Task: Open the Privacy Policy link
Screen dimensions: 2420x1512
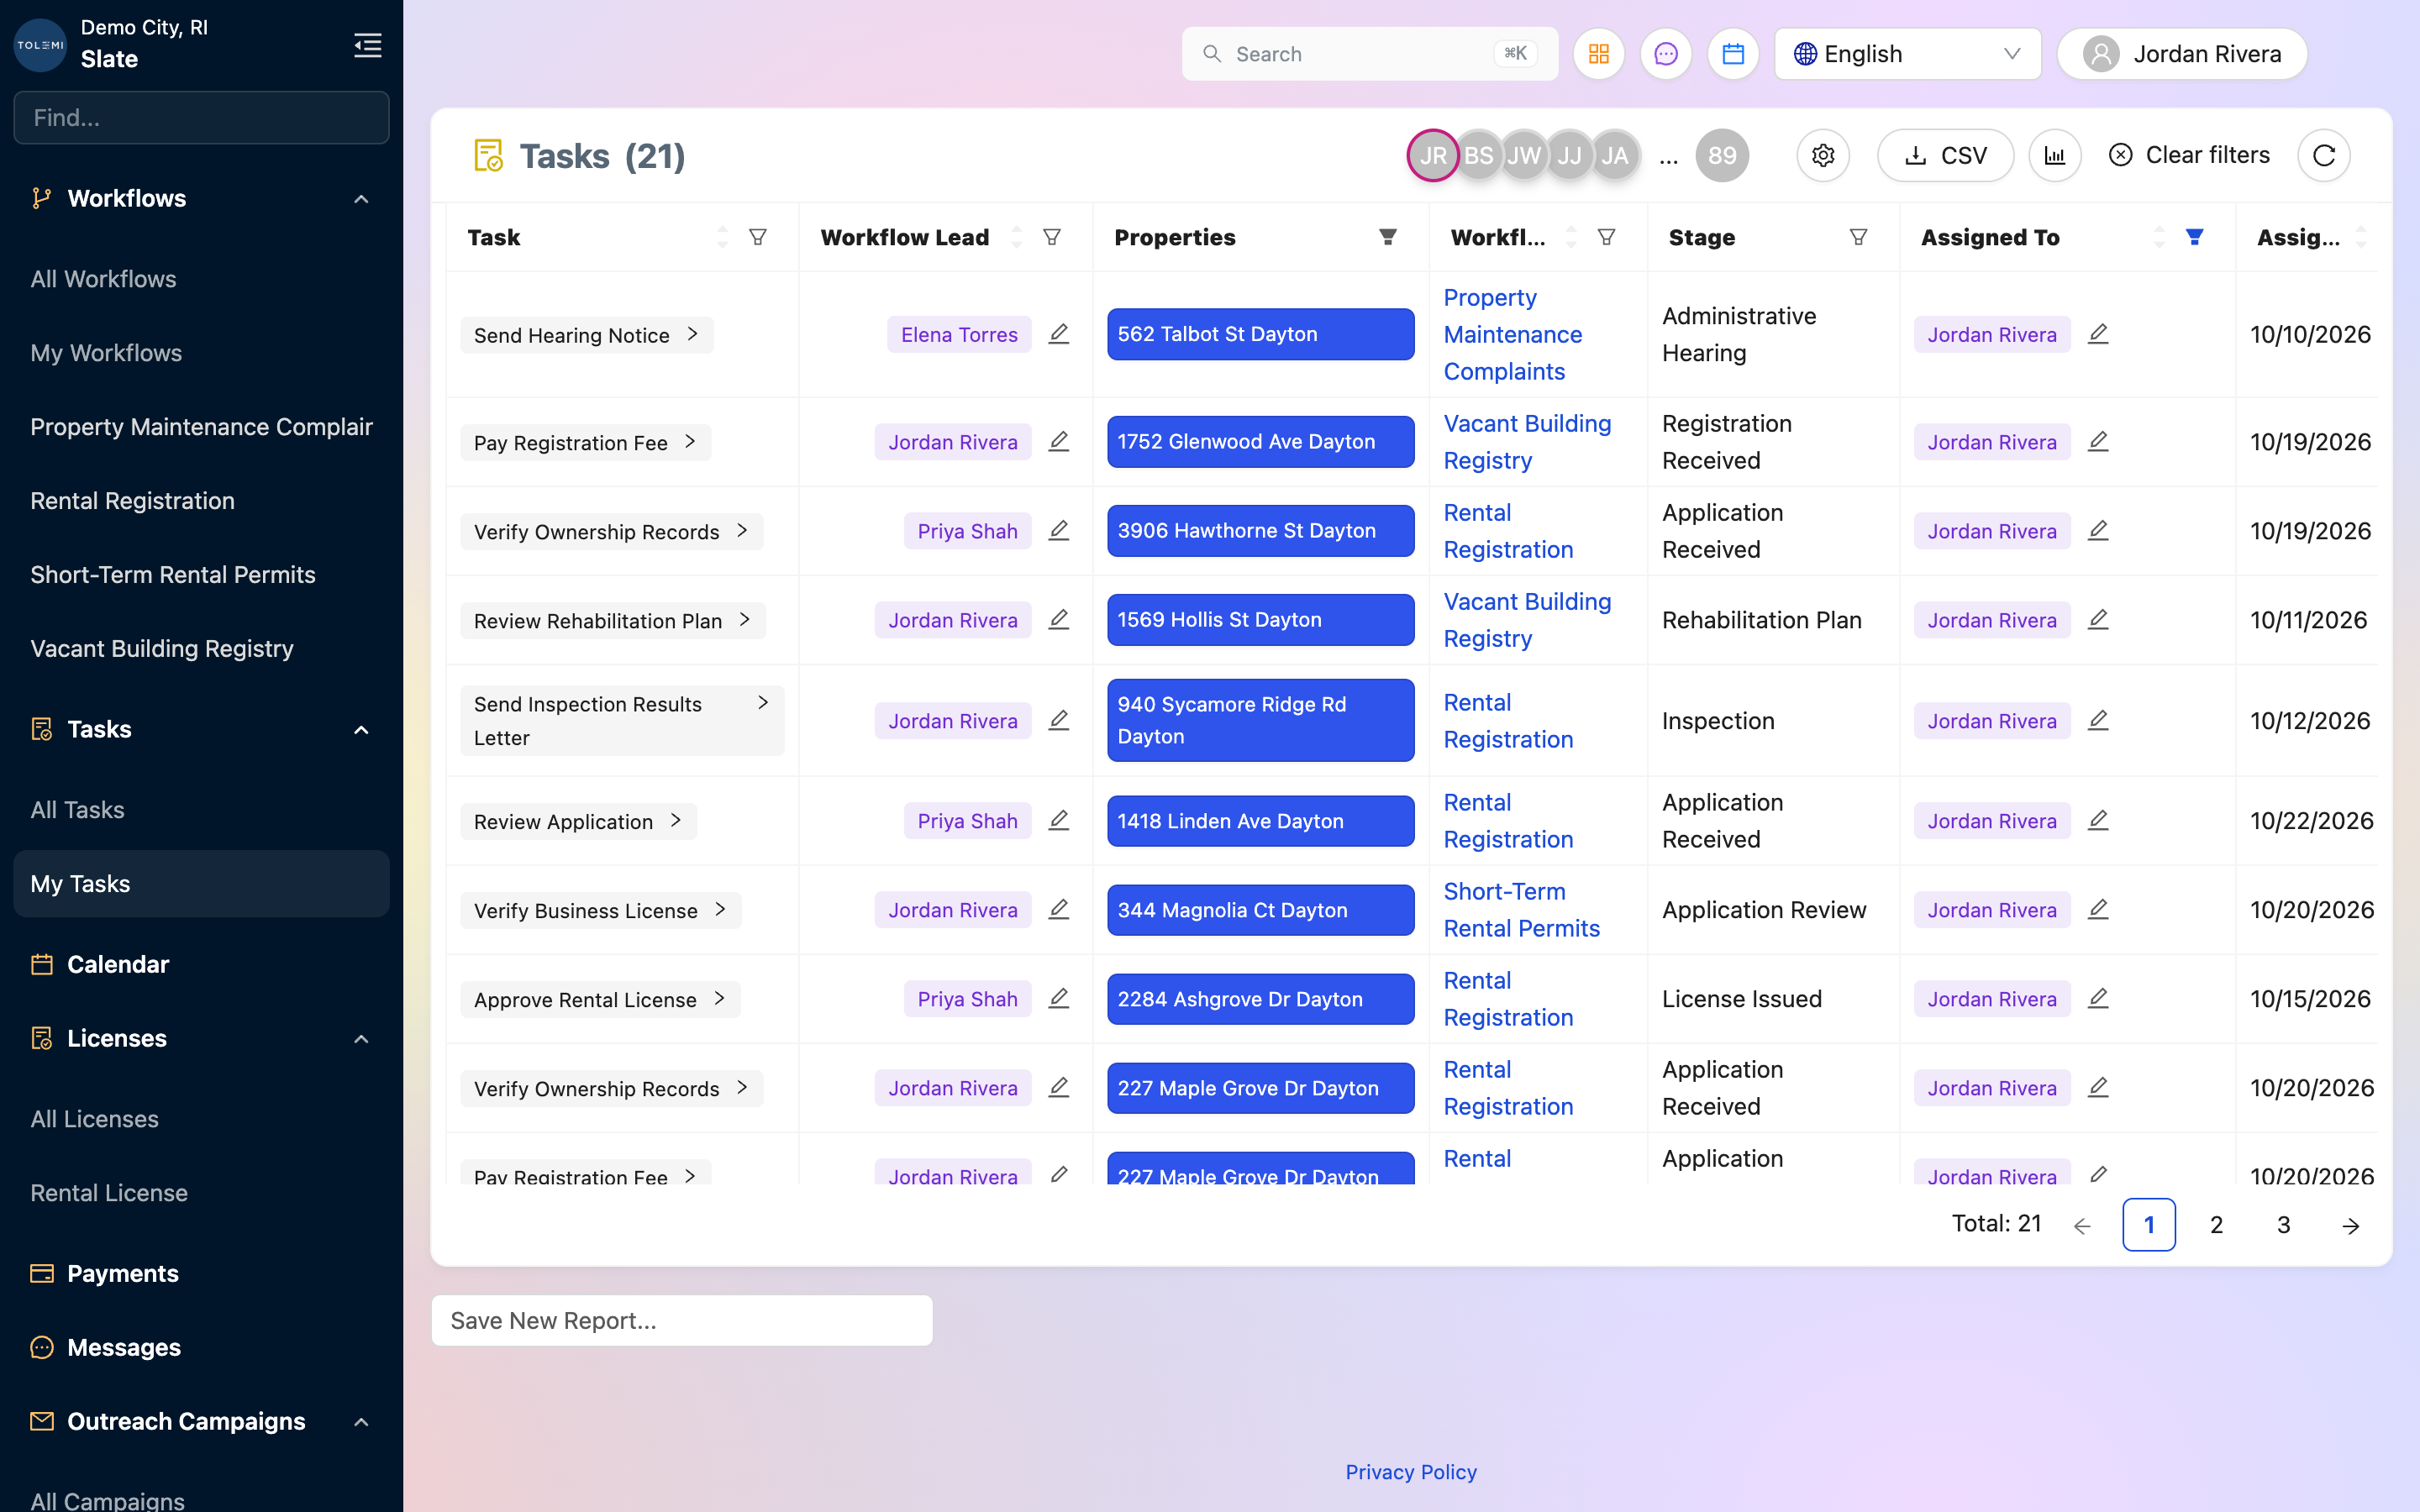Action: coord(1410,1472)
